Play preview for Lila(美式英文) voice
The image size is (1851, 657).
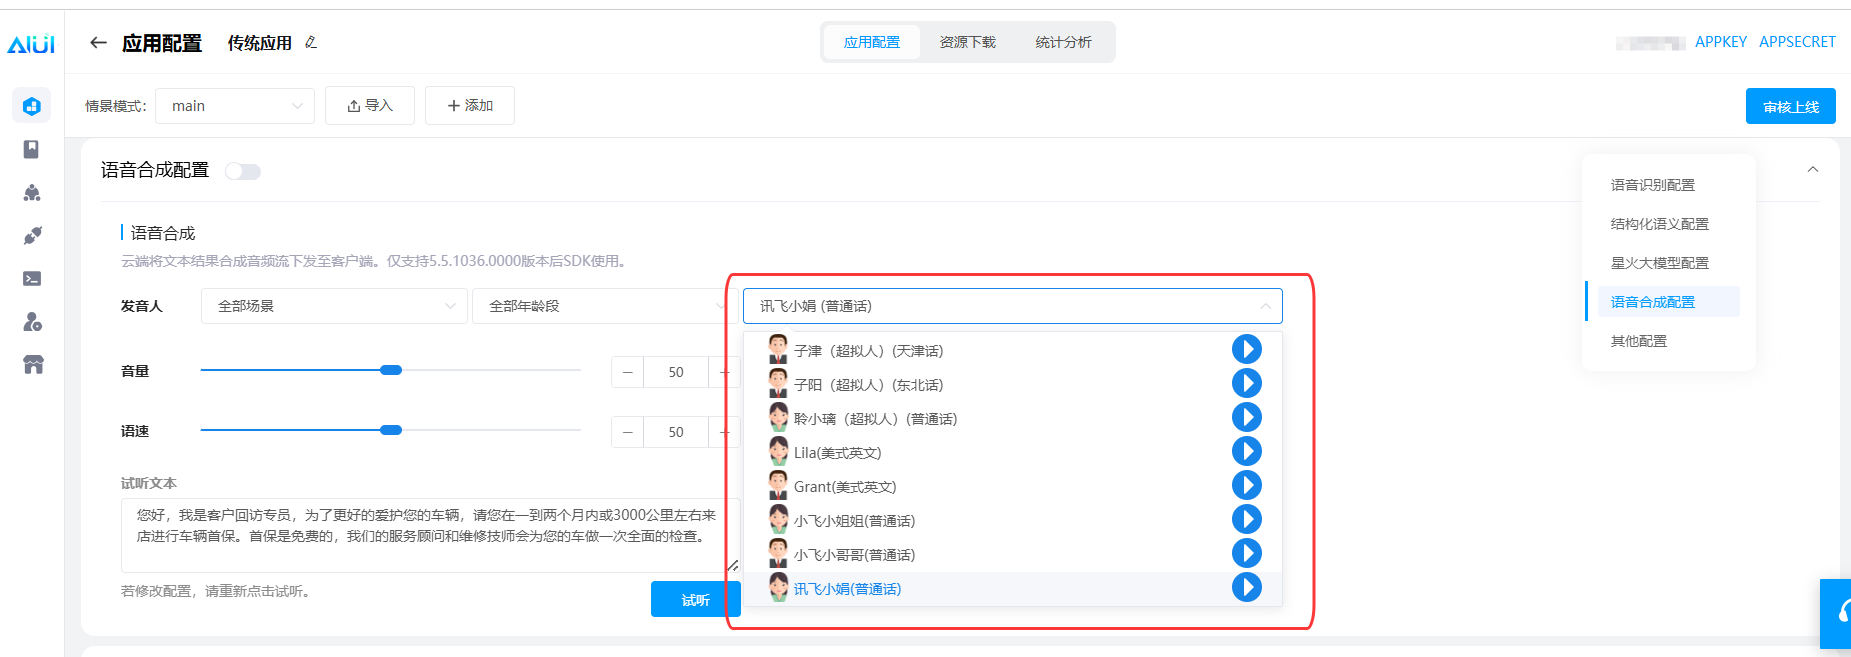pos(1246,451)
